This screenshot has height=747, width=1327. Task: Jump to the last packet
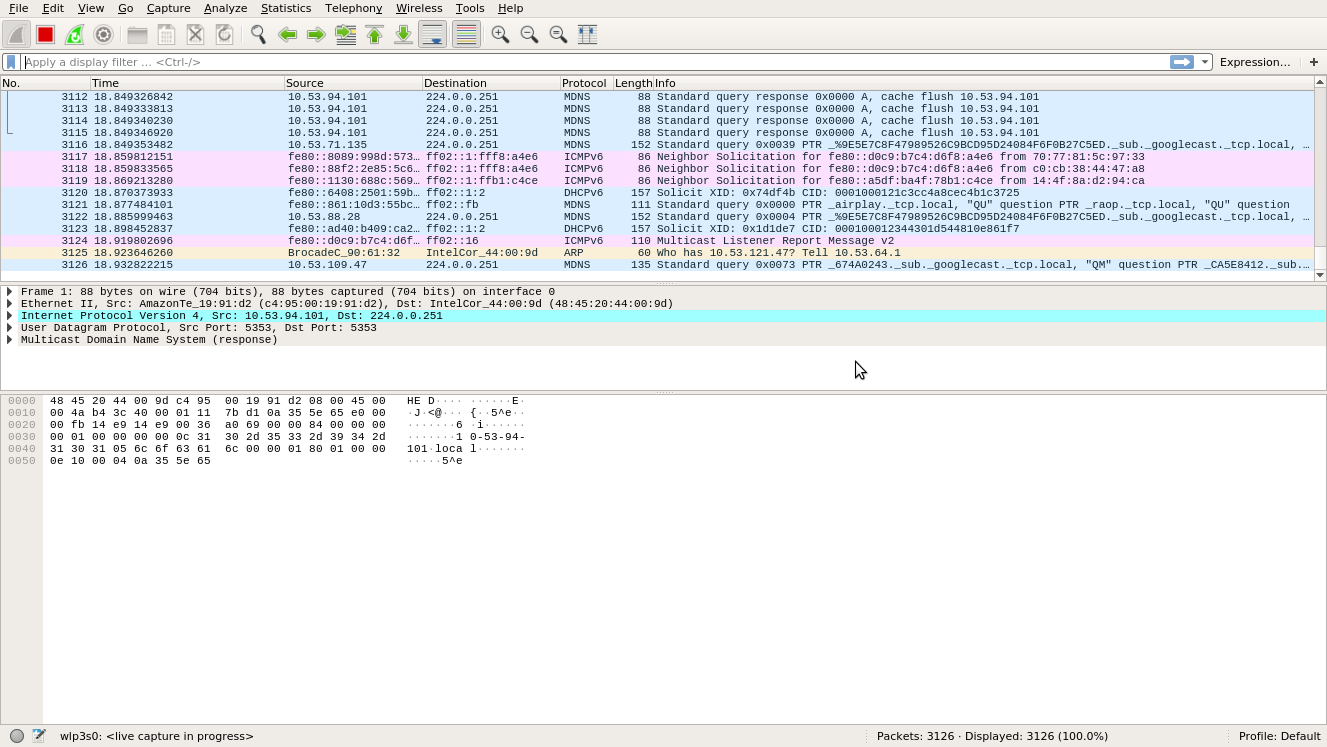coord(403,34)
